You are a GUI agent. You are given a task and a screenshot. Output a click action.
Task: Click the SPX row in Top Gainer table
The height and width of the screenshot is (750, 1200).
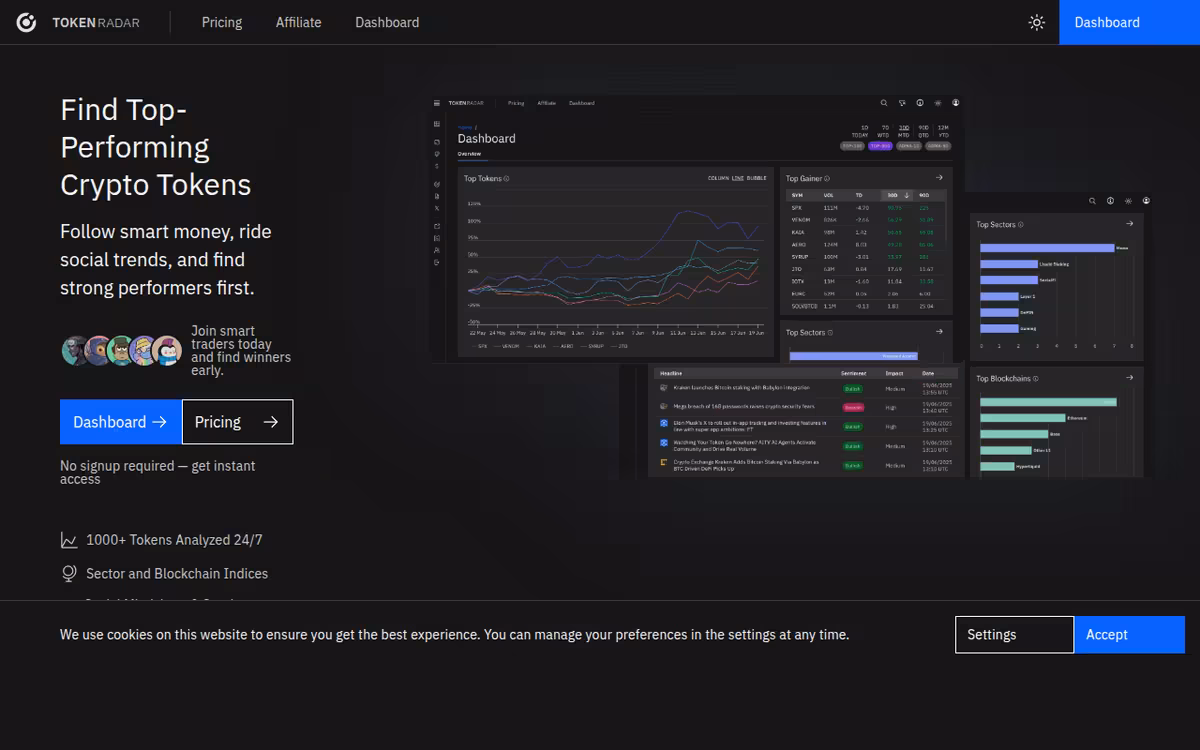click(866, 208)
